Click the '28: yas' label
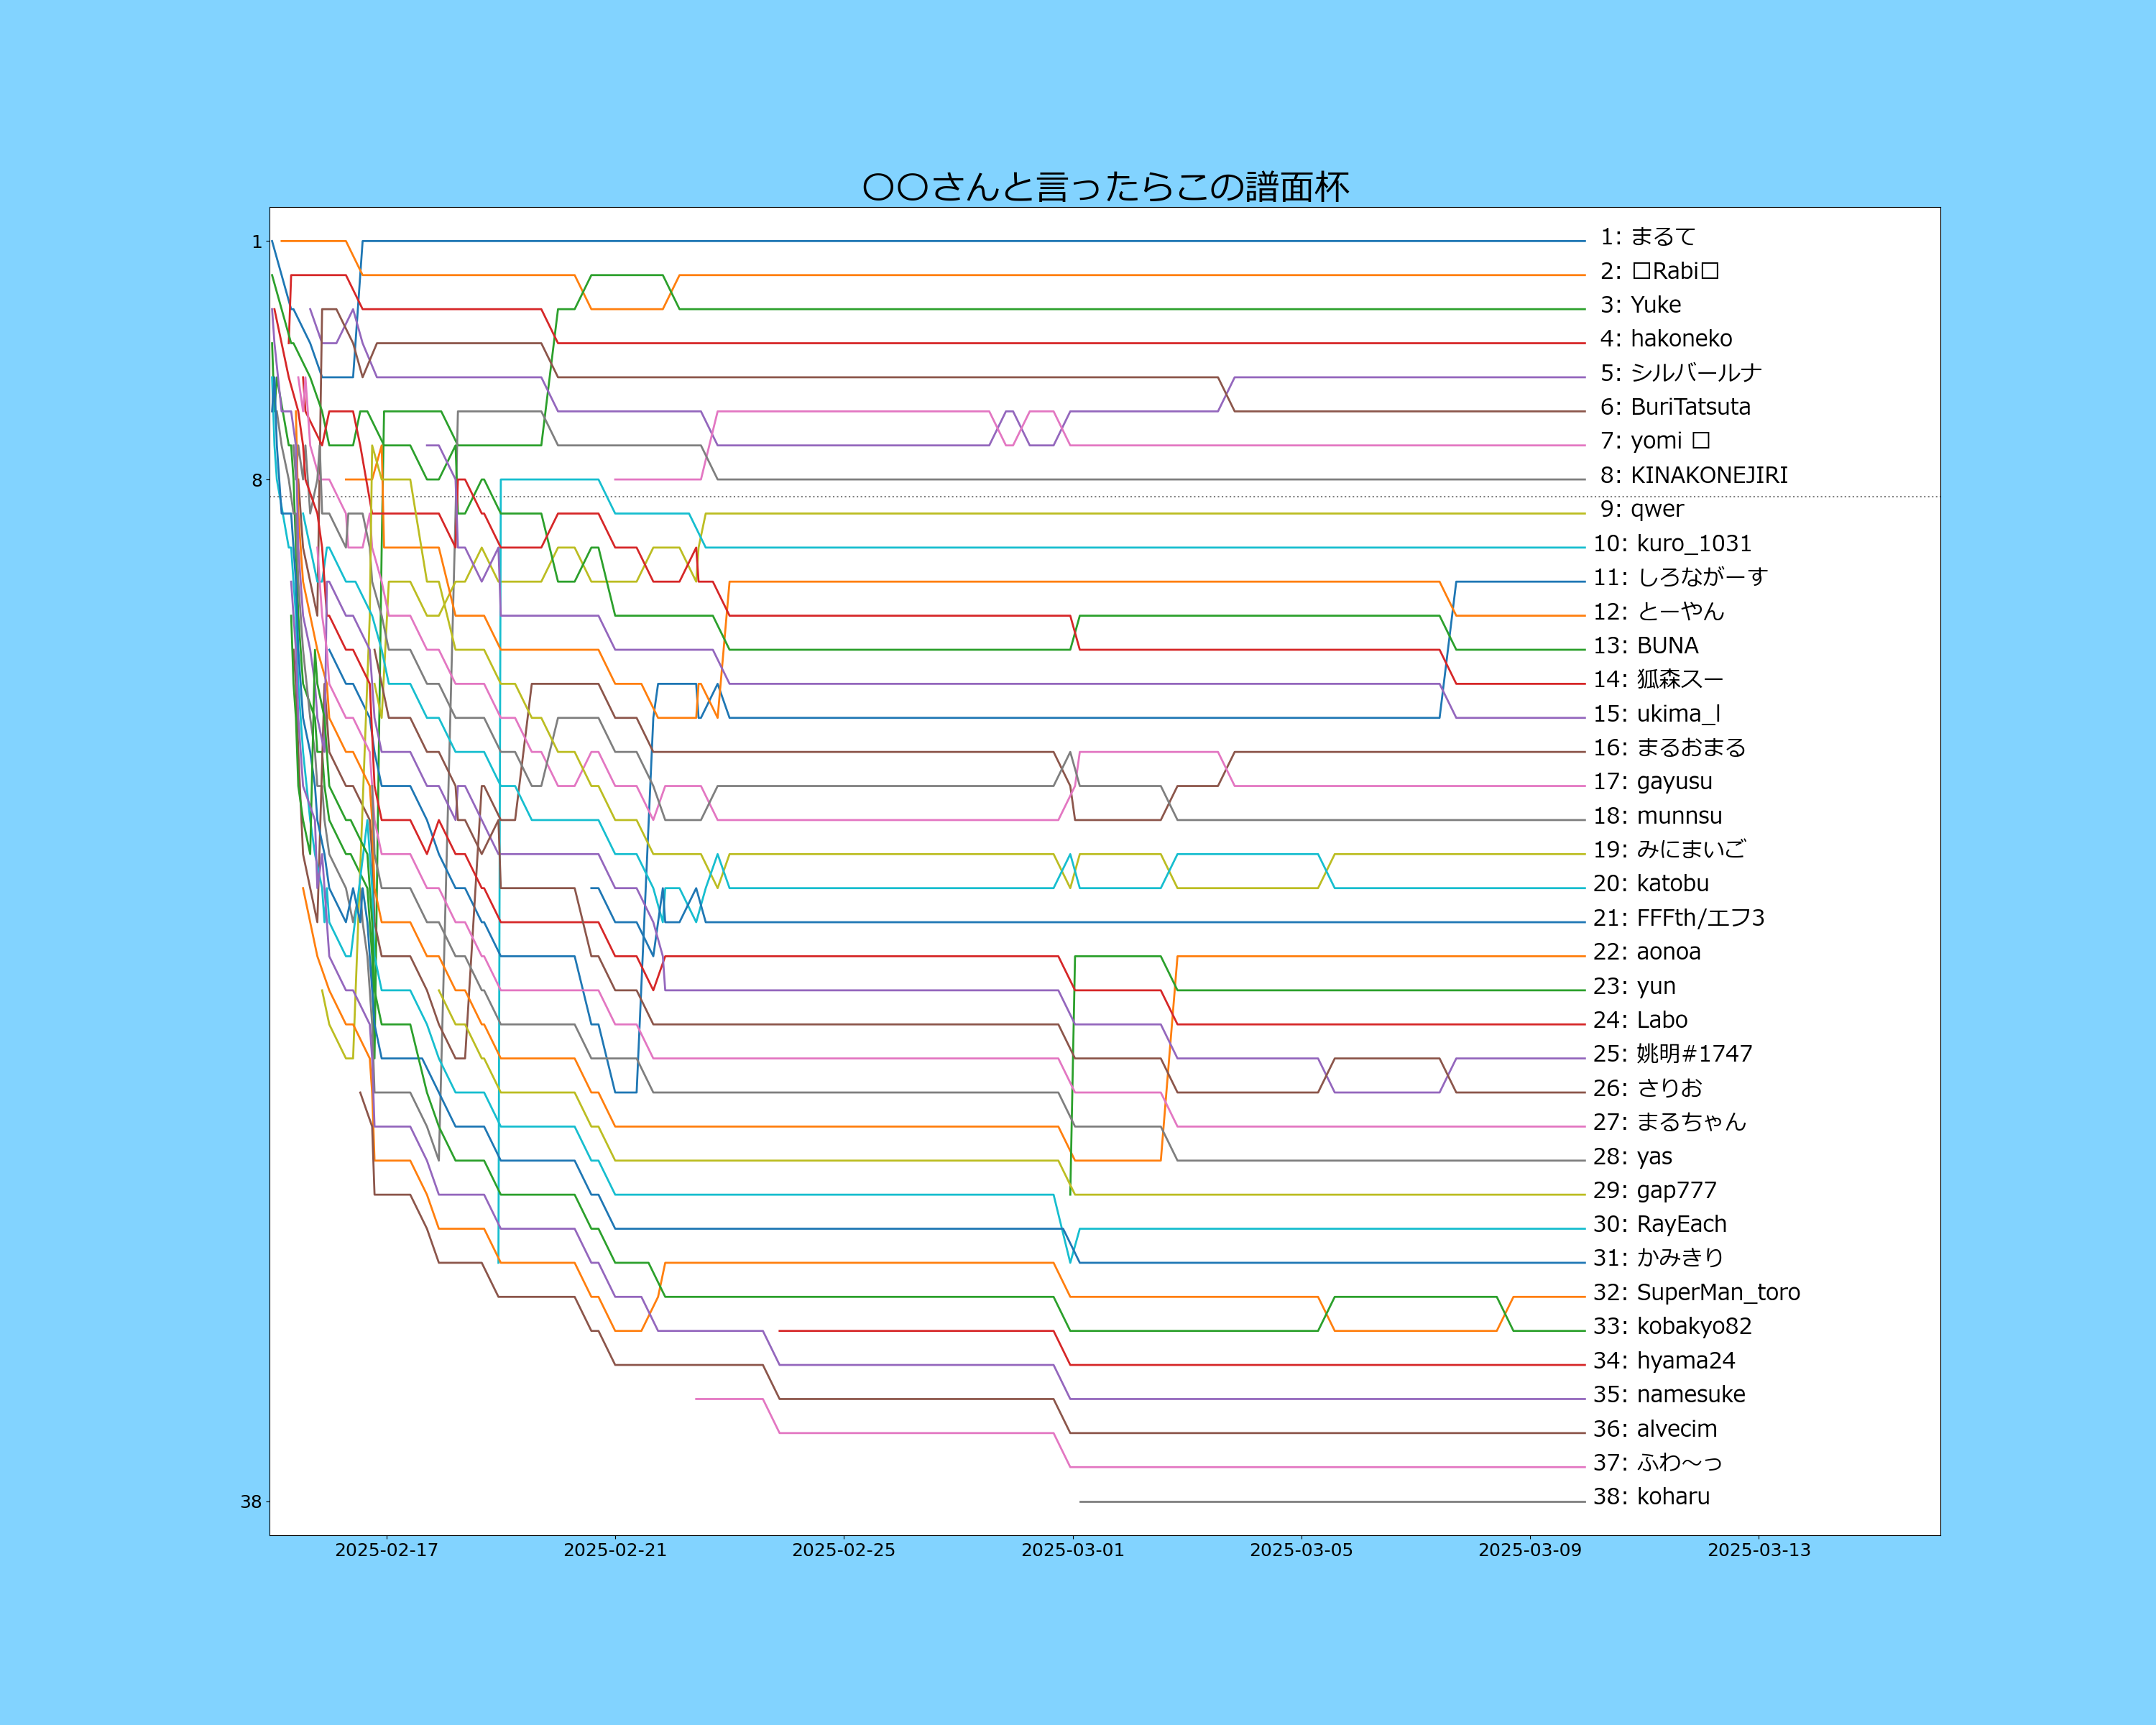Viewport: 2156px width, 1725px height. pos(1632,1156)
